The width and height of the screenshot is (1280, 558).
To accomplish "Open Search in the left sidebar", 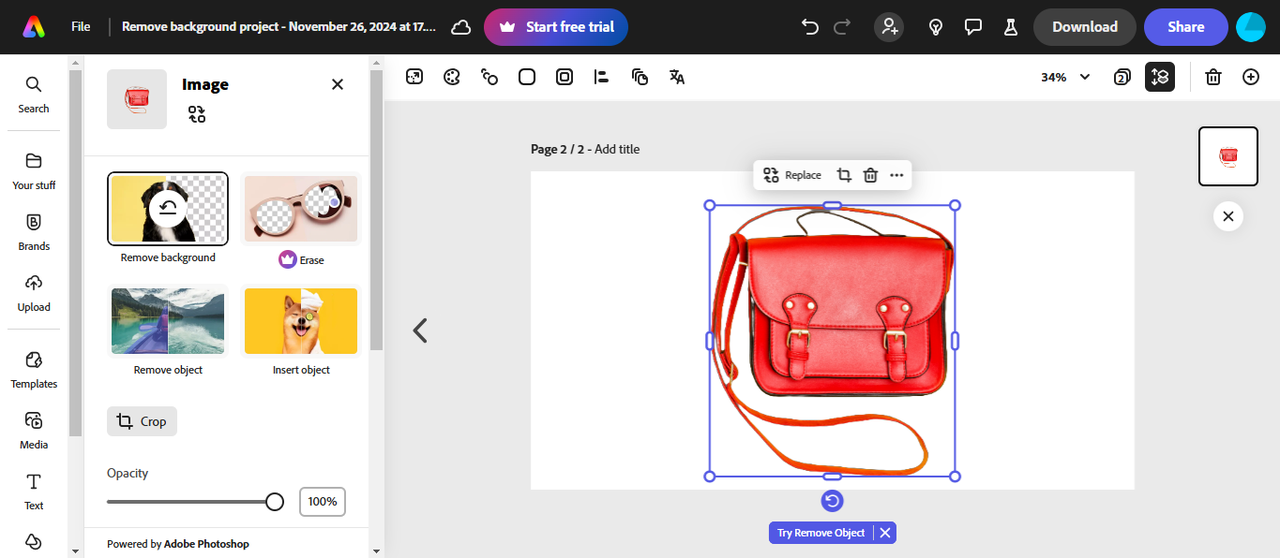I will click(x=34, y=94).
